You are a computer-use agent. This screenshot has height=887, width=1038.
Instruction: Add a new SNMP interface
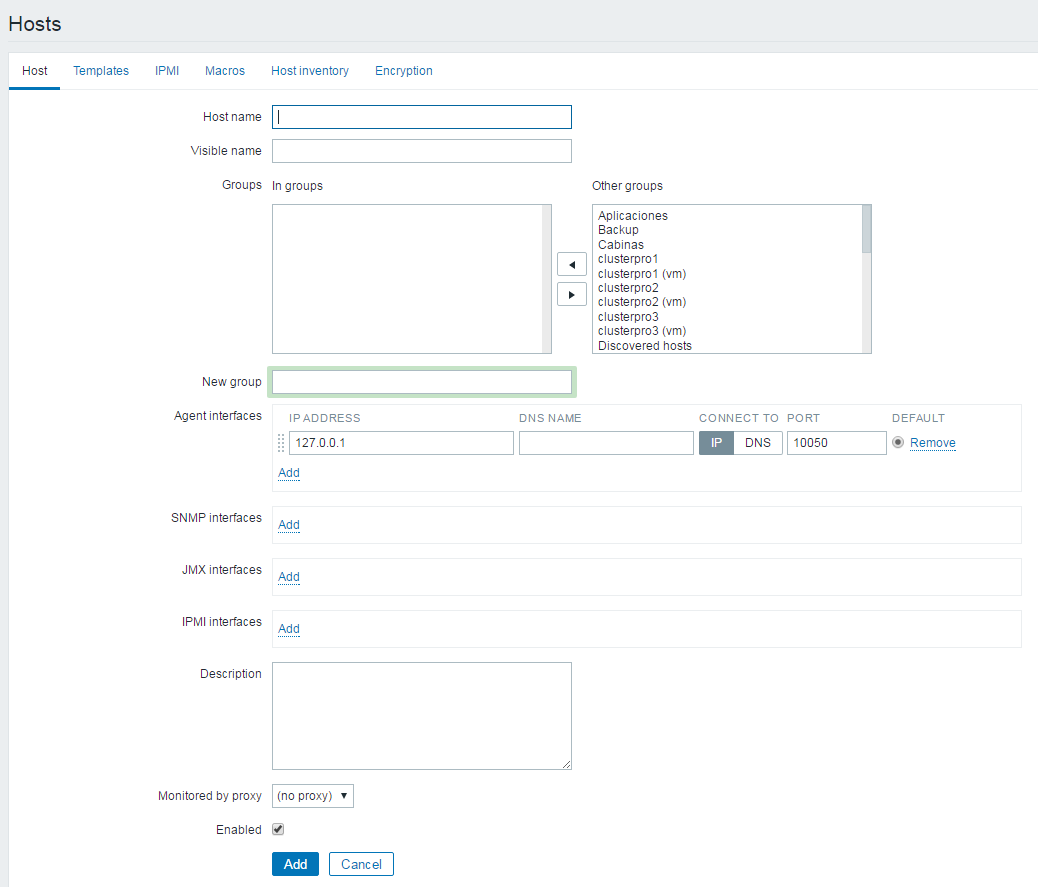point(289,525)
